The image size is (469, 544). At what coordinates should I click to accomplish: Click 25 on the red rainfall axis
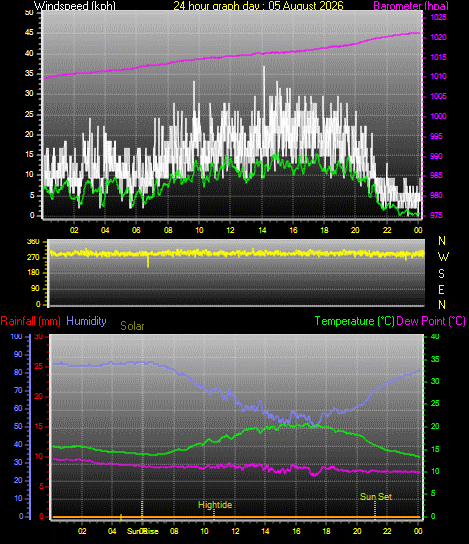(x=39, y=367)
